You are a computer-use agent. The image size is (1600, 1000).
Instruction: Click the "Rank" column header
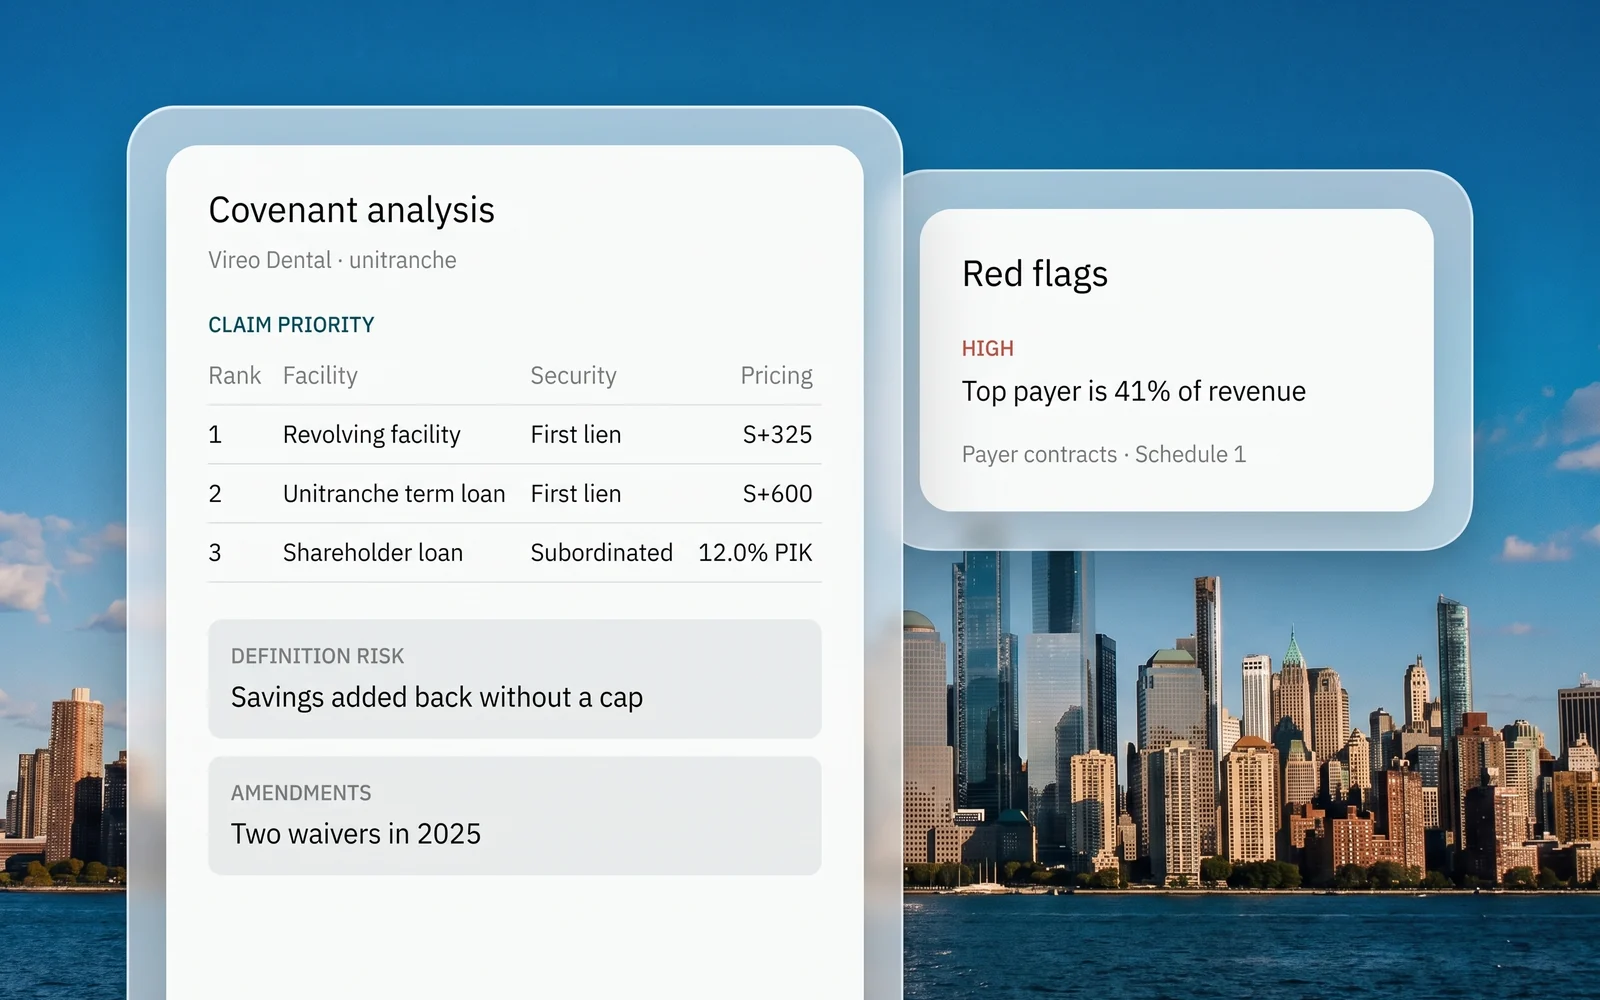pos(234,376)
